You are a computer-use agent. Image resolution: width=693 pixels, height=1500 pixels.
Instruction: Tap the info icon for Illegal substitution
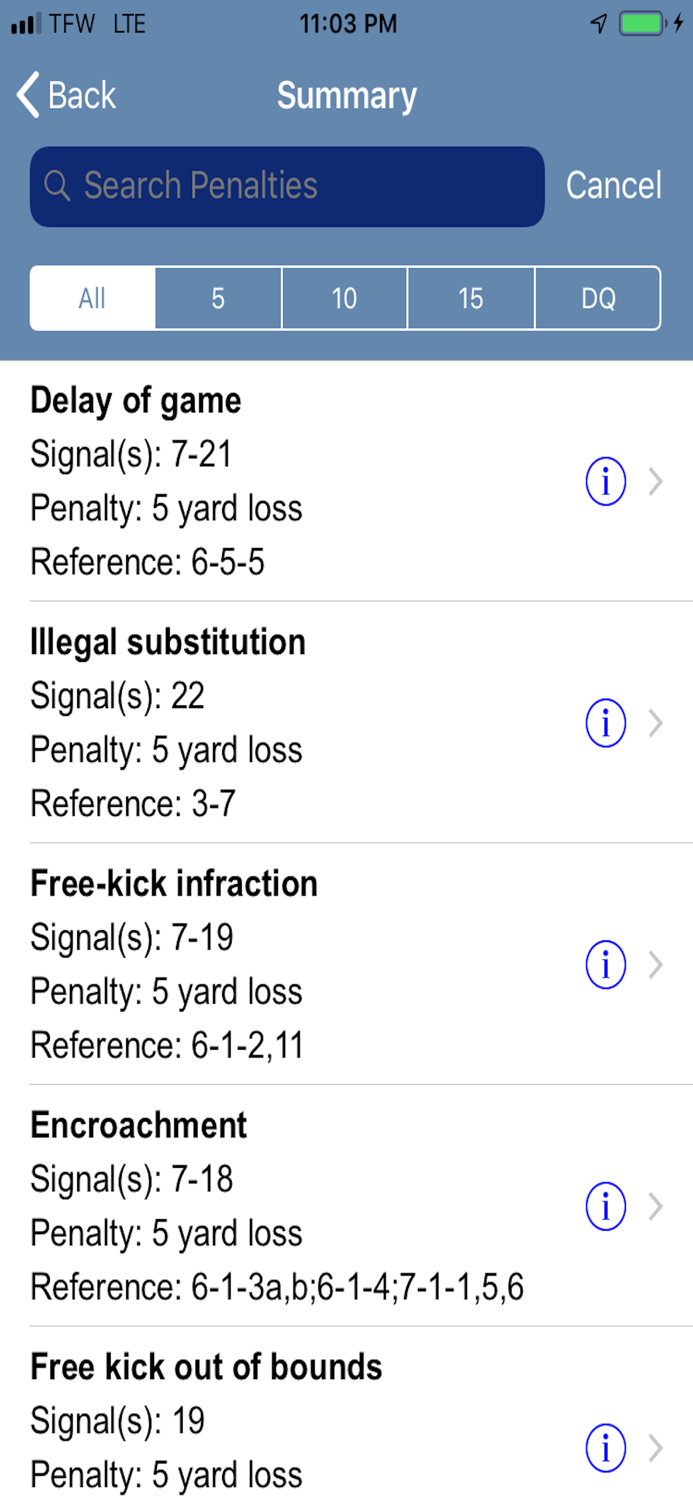click(605, 722)
